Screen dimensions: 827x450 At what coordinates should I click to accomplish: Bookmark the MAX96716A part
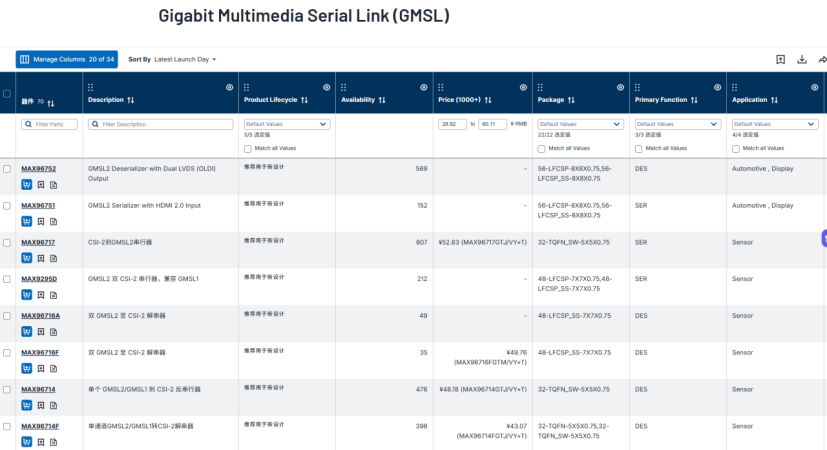point(41,332)
